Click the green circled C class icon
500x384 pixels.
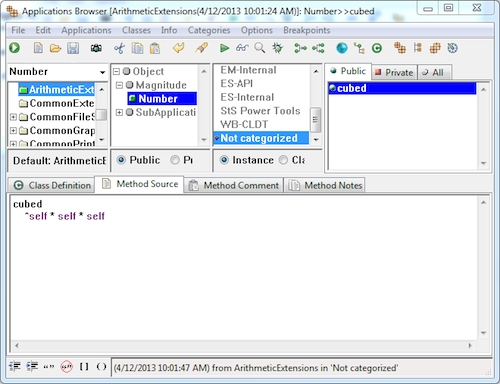(x=377, y=48)
